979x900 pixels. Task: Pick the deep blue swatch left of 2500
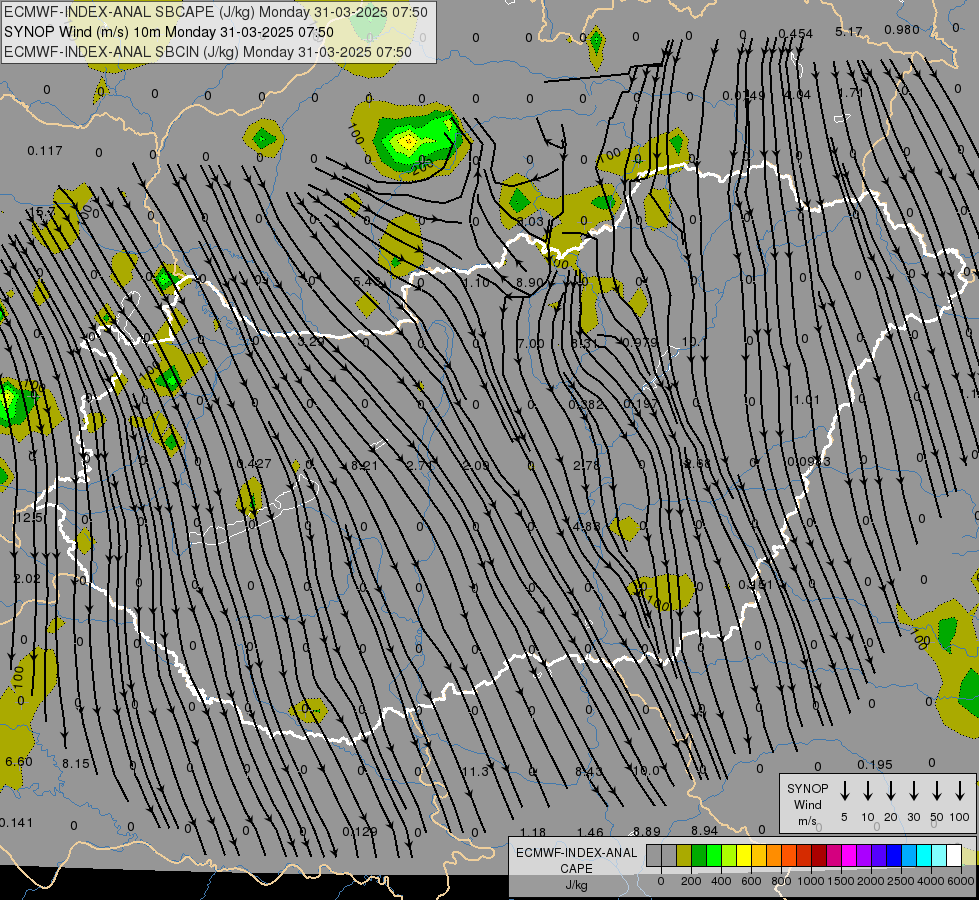pos(893,855)
